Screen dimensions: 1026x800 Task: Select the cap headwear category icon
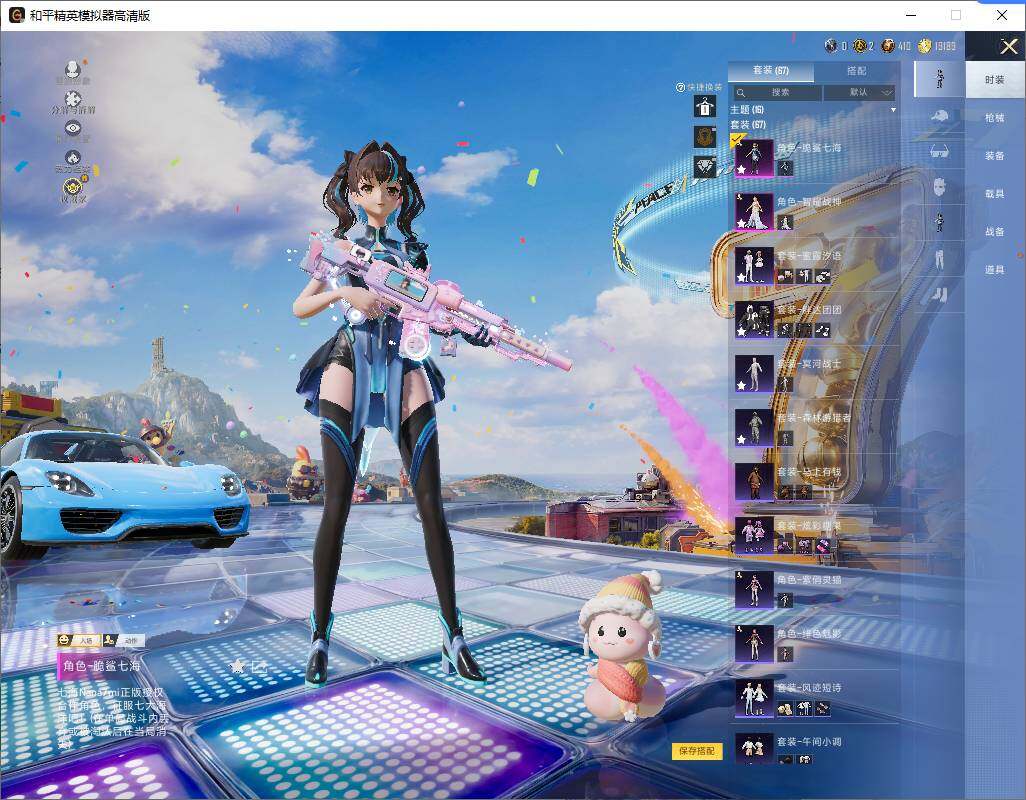(x=940, y=116)
